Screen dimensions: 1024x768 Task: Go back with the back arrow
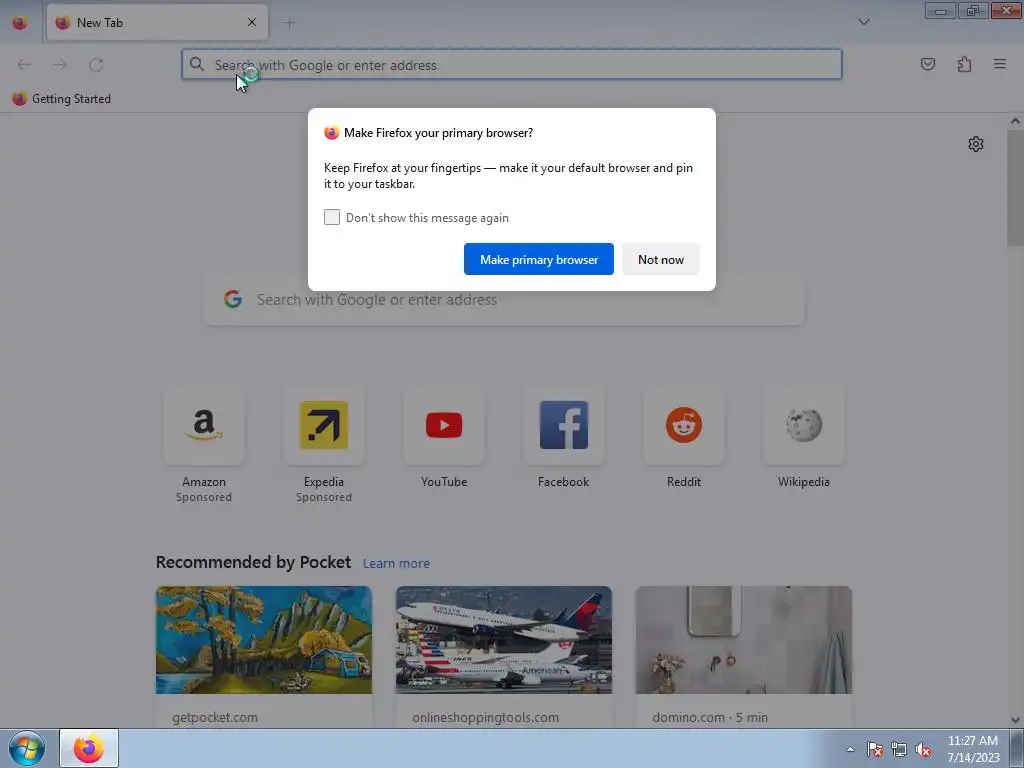coord(24,64)
